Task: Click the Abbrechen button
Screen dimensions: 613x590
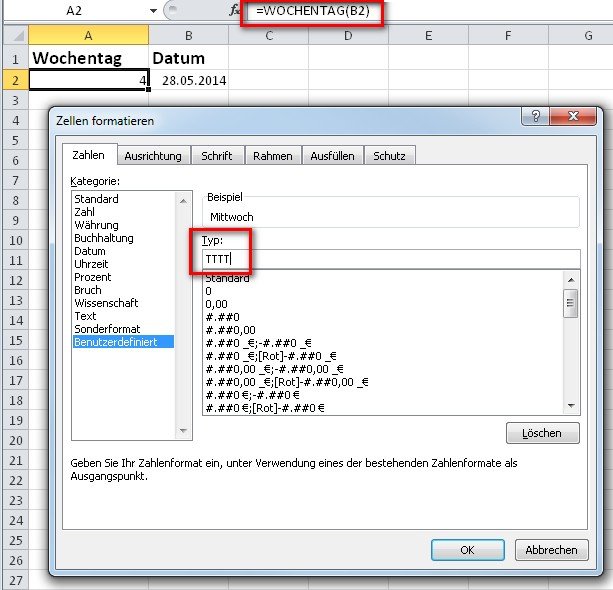Action: click(551, 550)
